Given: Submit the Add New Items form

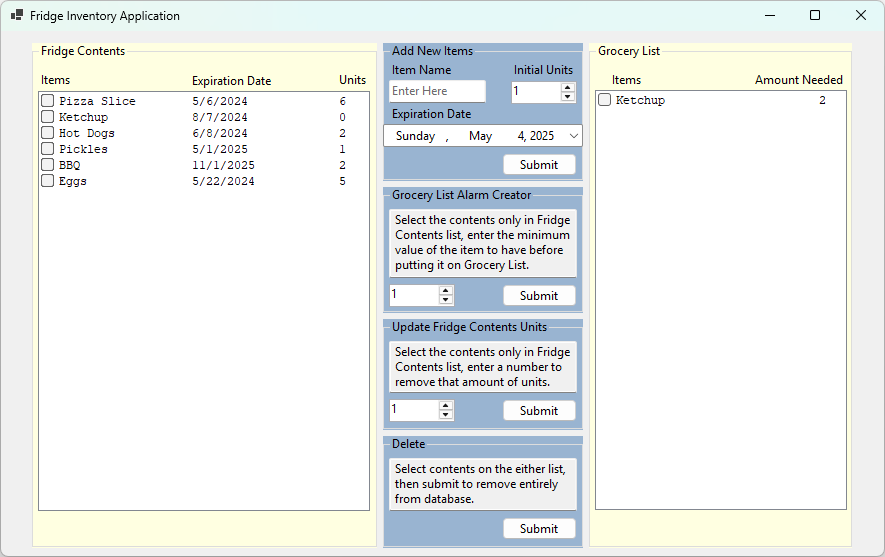Looking at the screenshot, I should pyautogui.click(x=539, y=165).
